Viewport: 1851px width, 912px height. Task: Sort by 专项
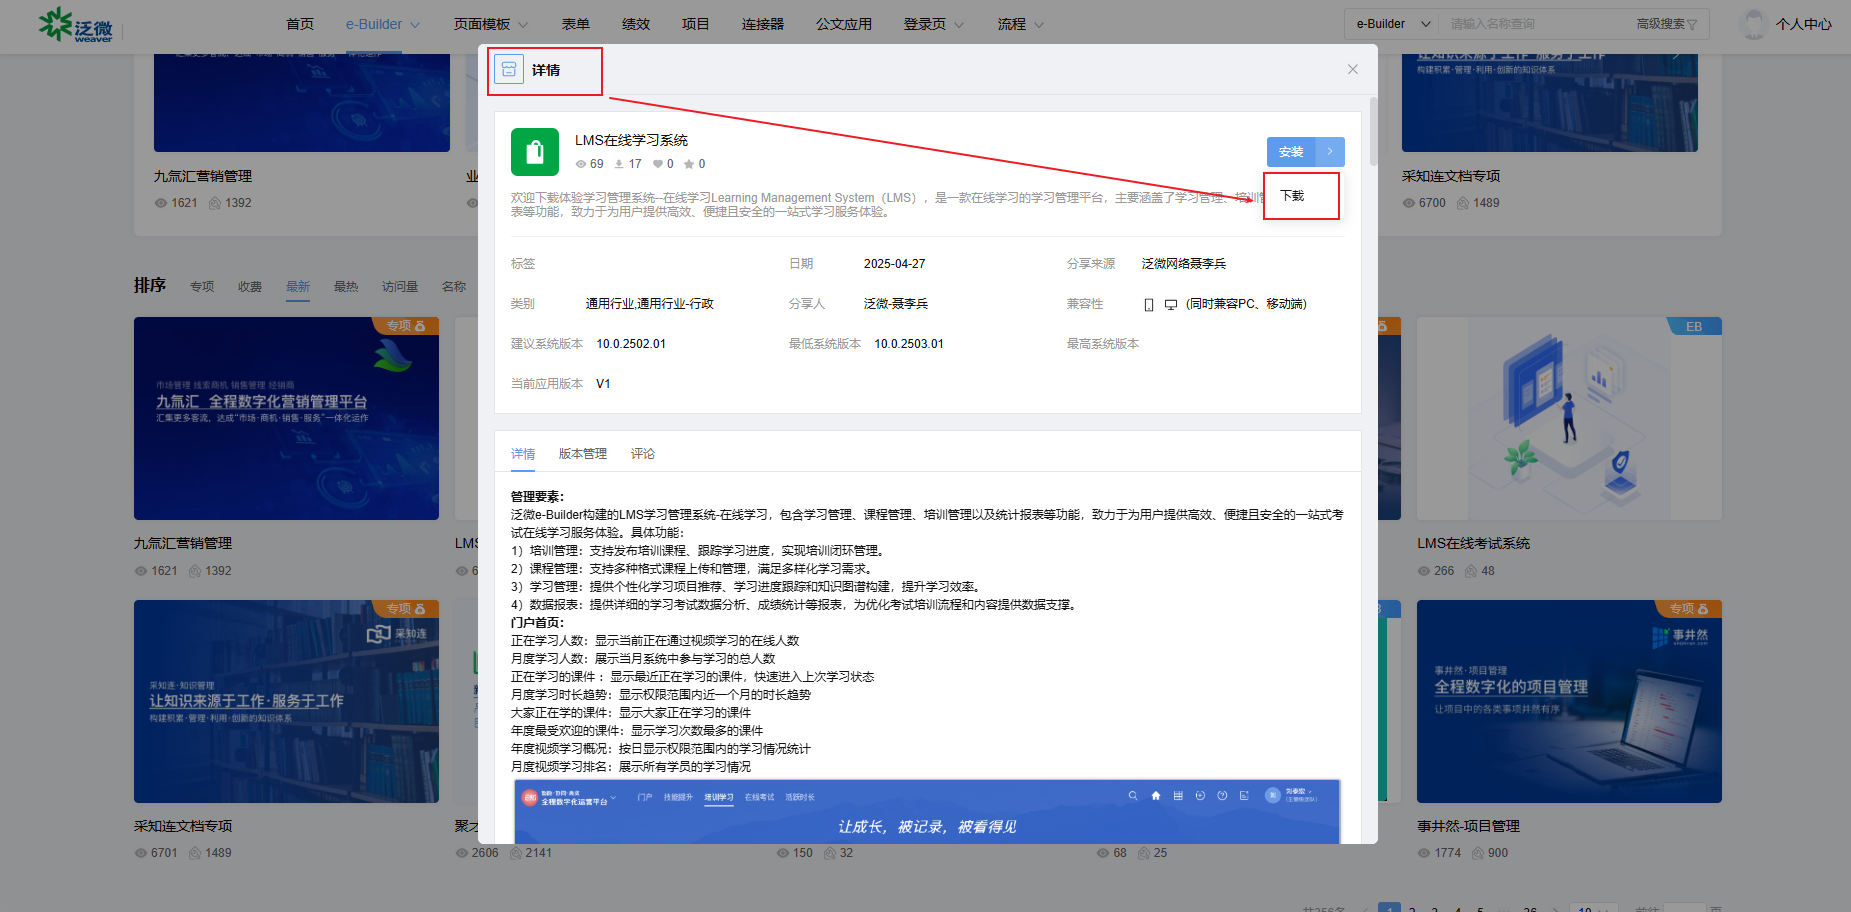click(202, 287)
